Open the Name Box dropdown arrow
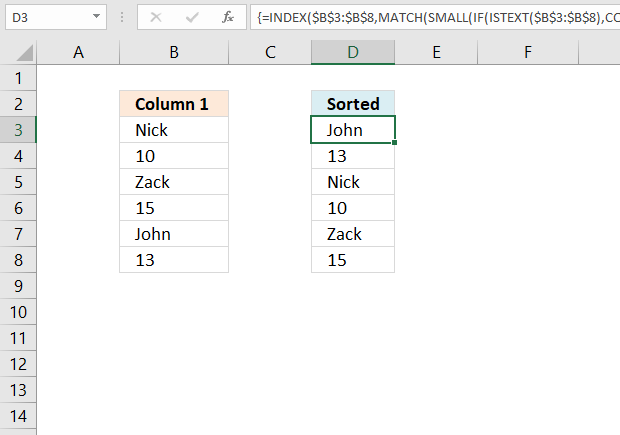620x435 pixels. click(96, 16)
